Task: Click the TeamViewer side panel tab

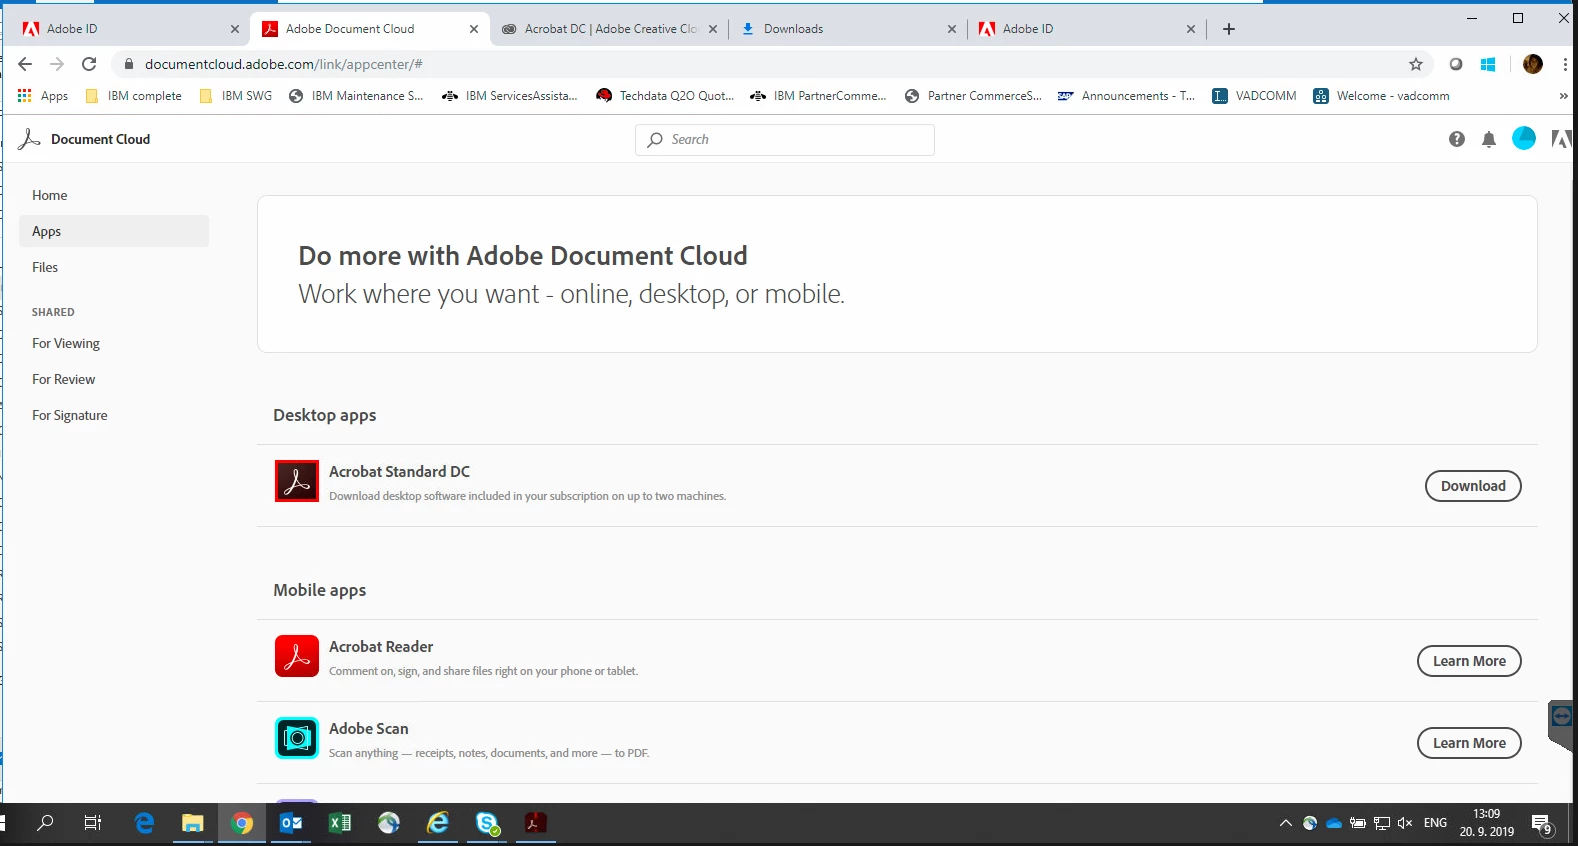Action: pyautogui.click(x=1561, y=725)
